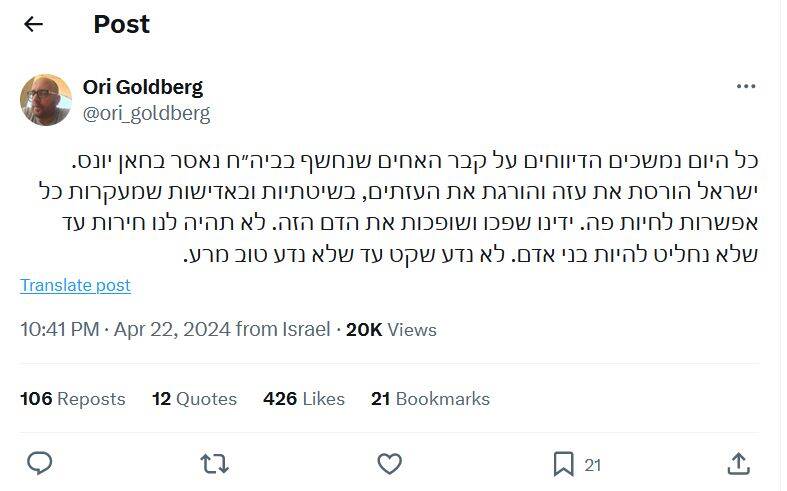The image size is (787, 491).
Task: Go back using the left arrow
Action: [33, 24]
